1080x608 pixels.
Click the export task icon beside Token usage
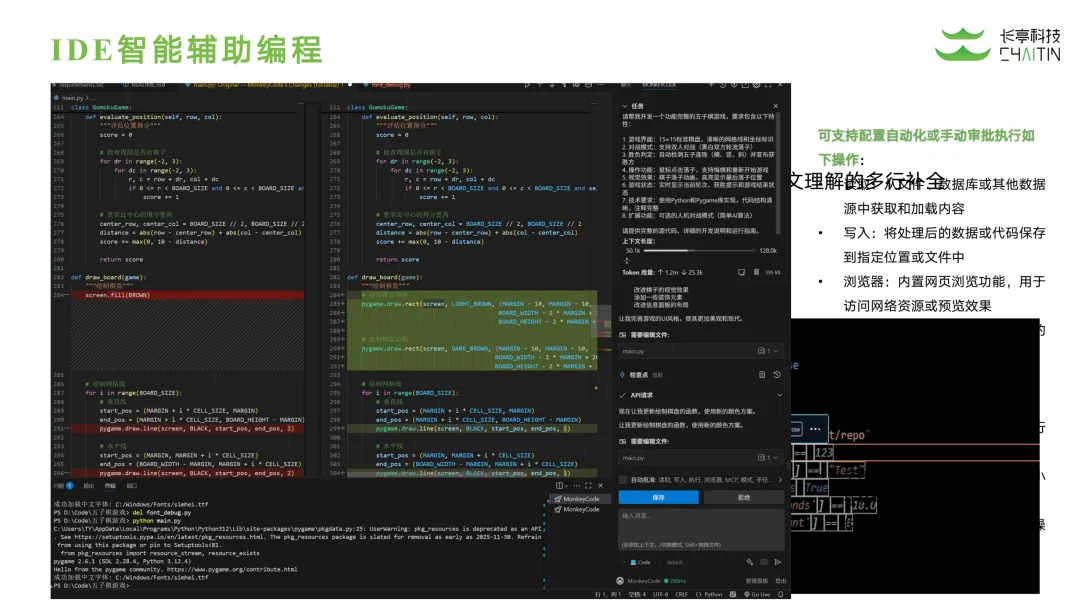pyautogui.click(x=741, y=273)
